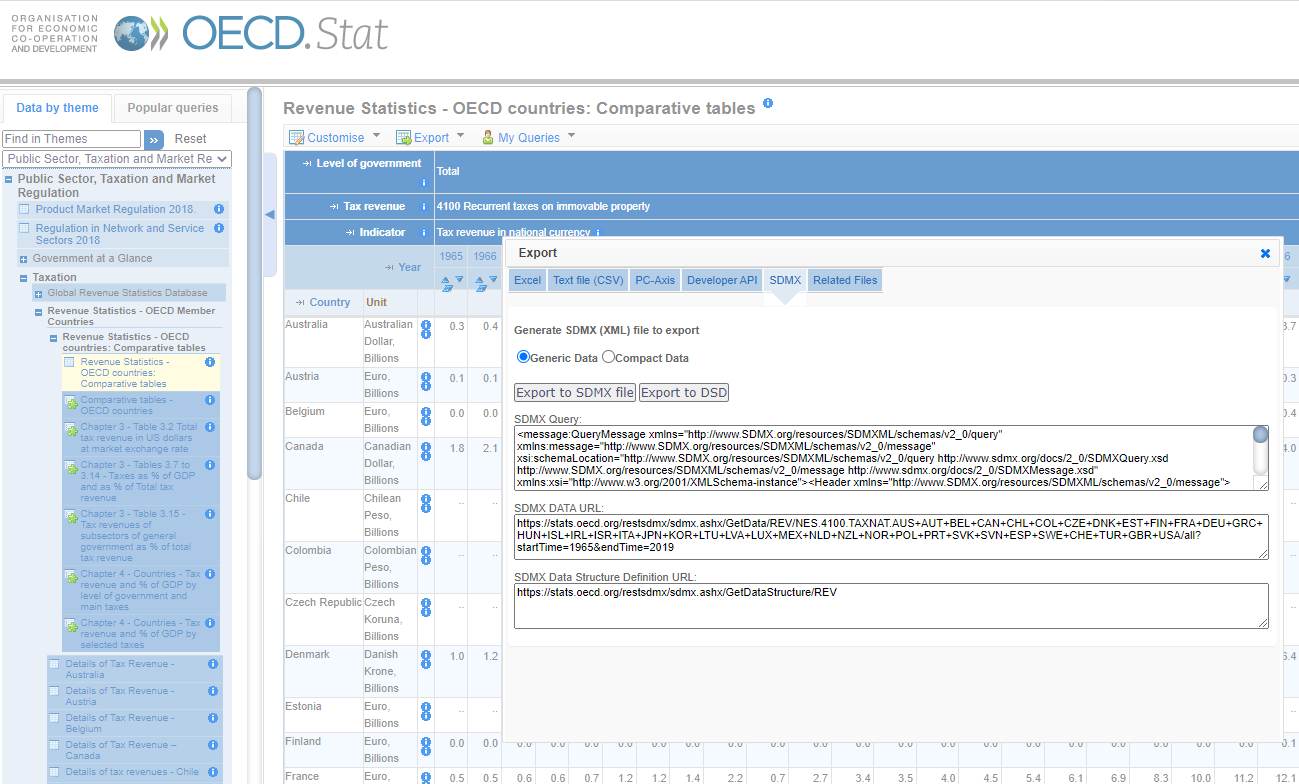The width and height of the screenshot is (1299, 784).
Task: Collapse Revenue Statistics - OECD Member Countries node
Action: tap(39, 312)
